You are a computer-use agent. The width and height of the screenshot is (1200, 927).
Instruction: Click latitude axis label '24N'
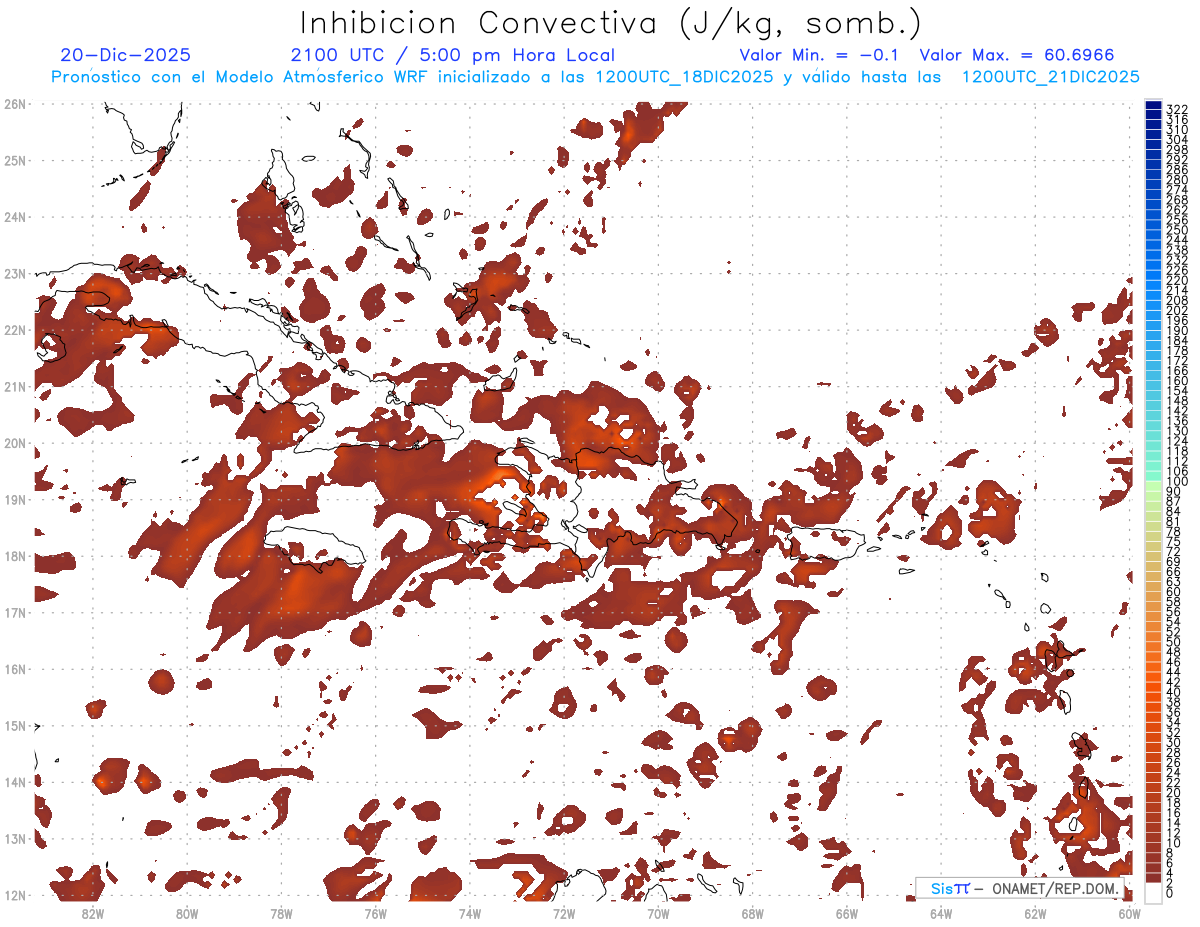pos(15,217)
